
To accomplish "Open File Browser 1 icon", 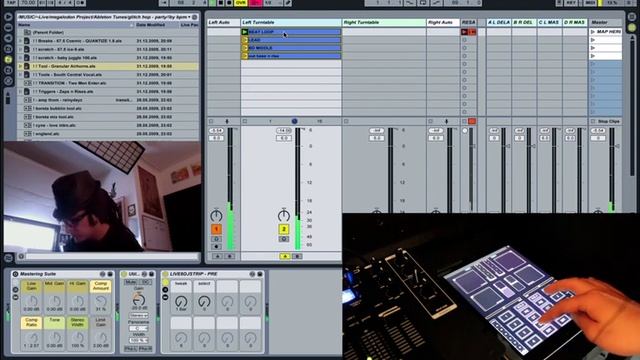I will click(x=8, y=49).
